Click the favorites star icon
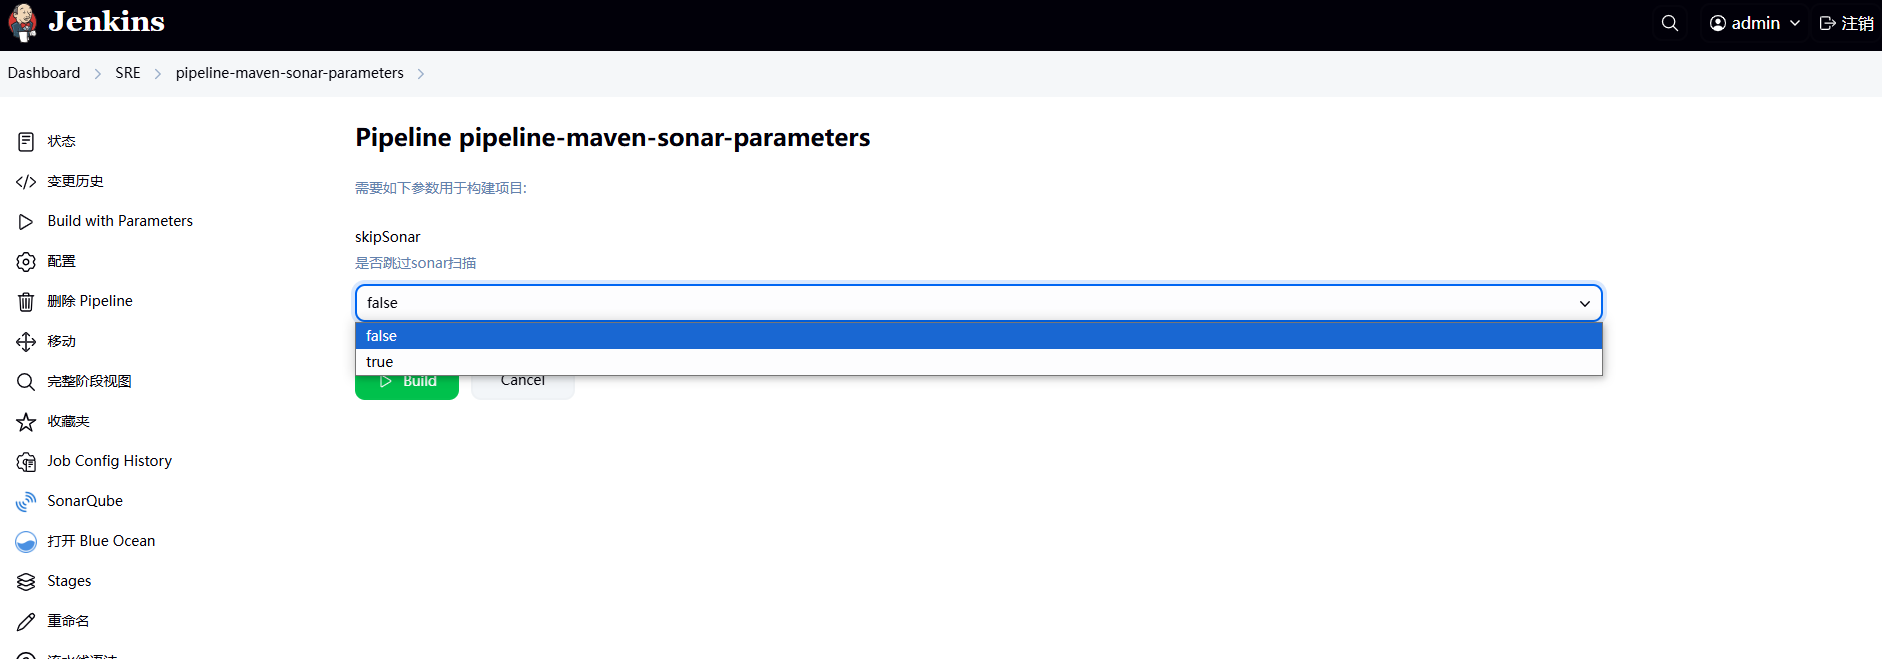Screen dimensions: 1882x659 [x=26, y=422]
